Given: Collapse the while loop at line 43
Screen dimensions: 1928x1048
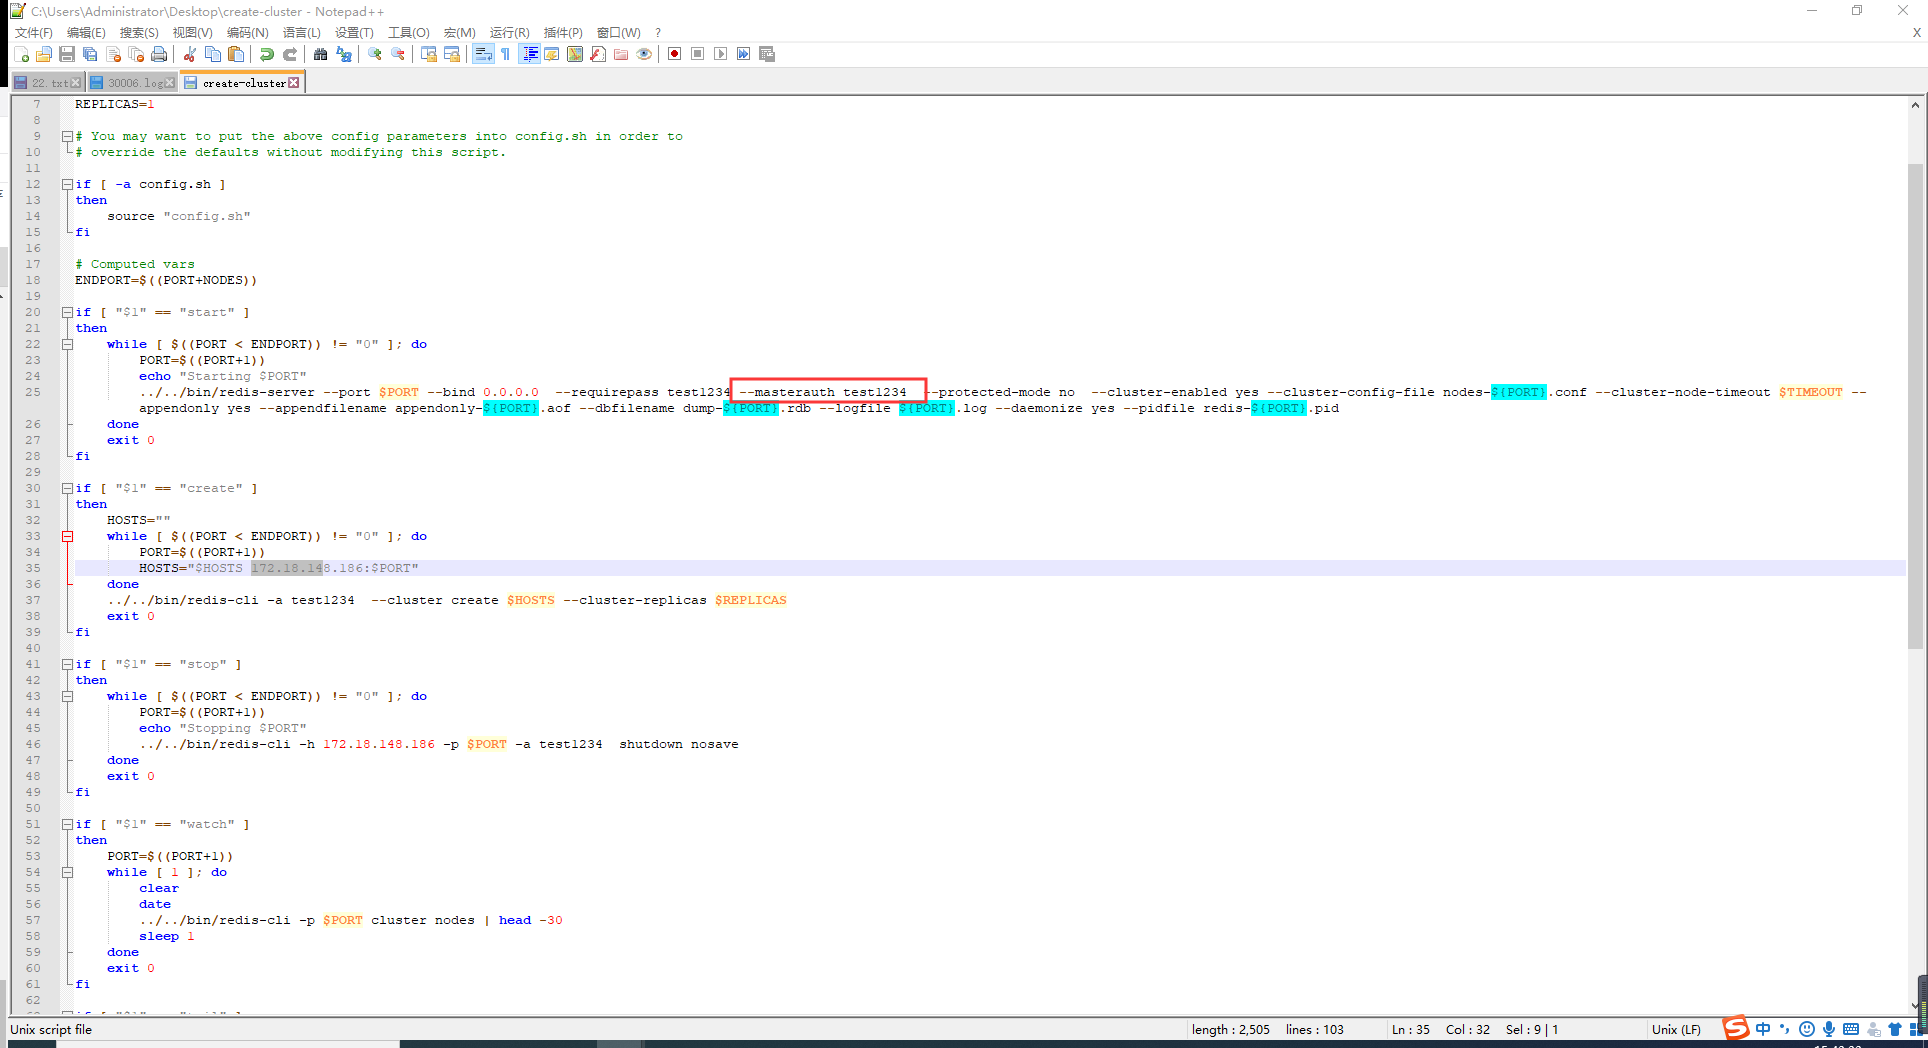Looking at the screenshot, I should coord(67,696).
